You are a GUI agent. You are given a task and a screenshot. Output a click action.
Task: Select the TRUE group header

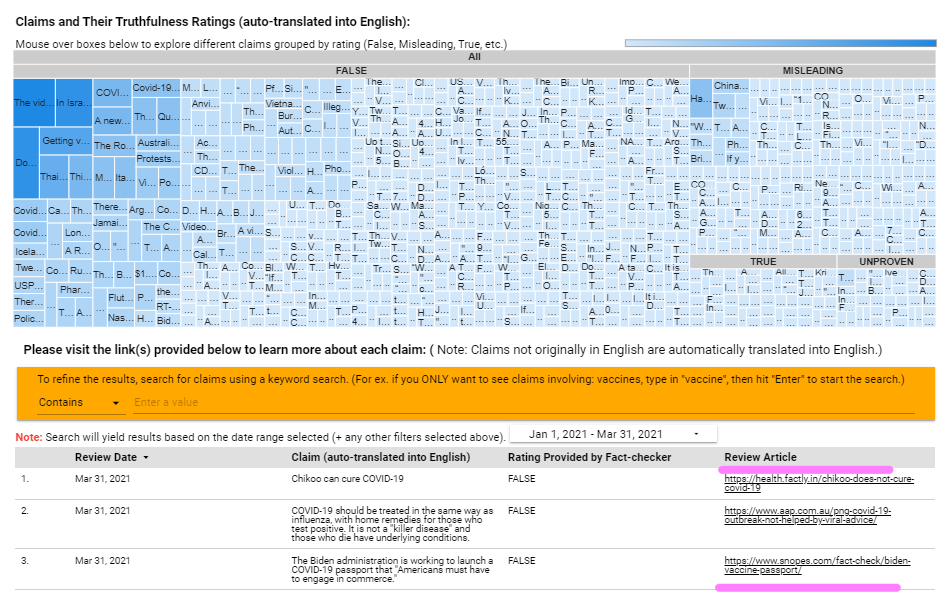click(x=762, y=261)
